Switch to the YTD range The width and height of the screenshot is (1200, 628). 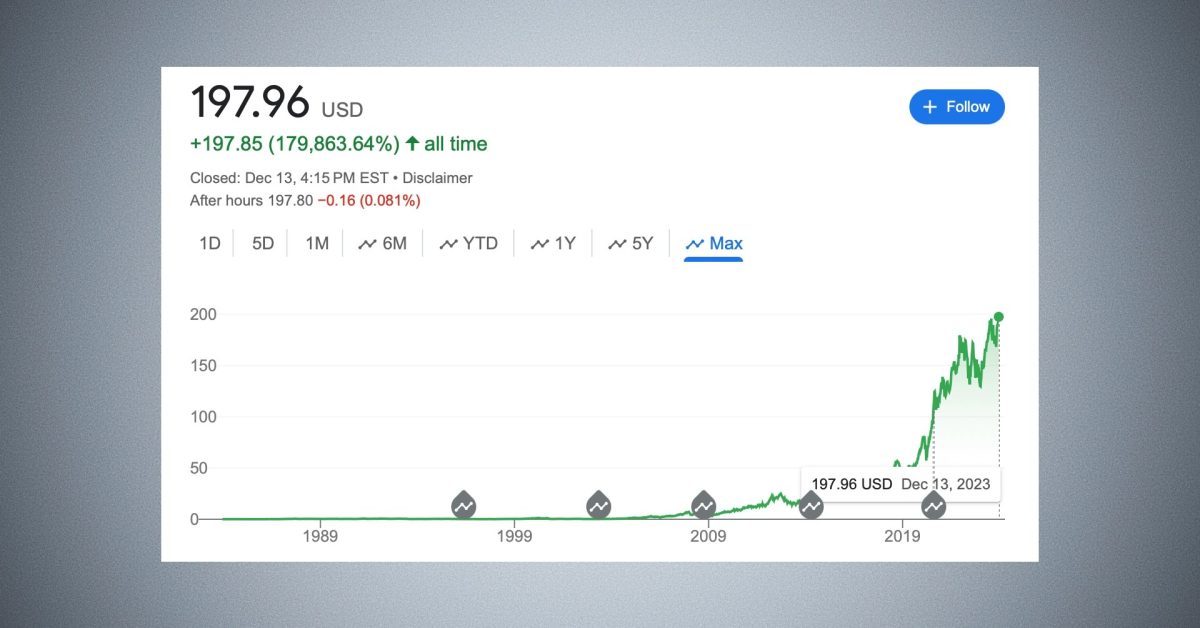pyautogui.click(x=469, y=243)
